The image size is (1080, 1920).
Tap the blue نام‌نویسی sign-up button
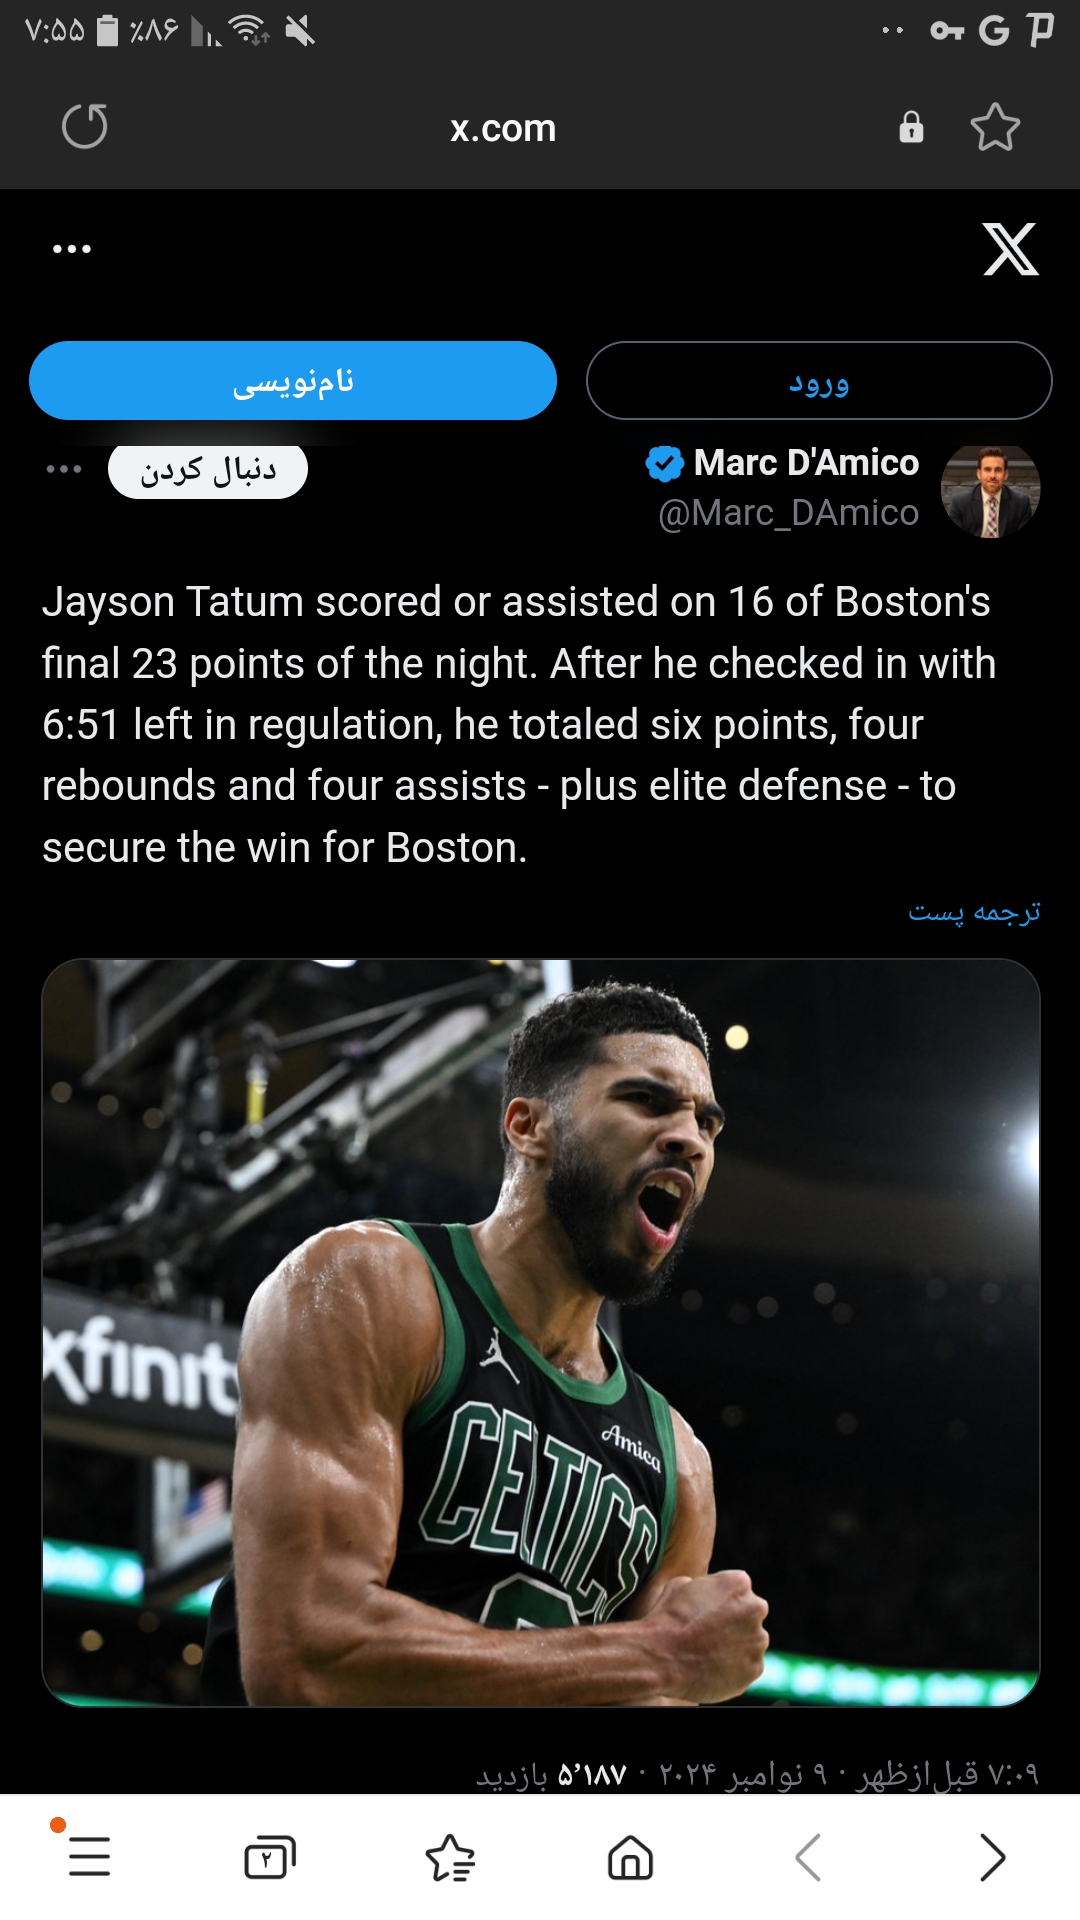pyautogui.click(x=293, y=381)
